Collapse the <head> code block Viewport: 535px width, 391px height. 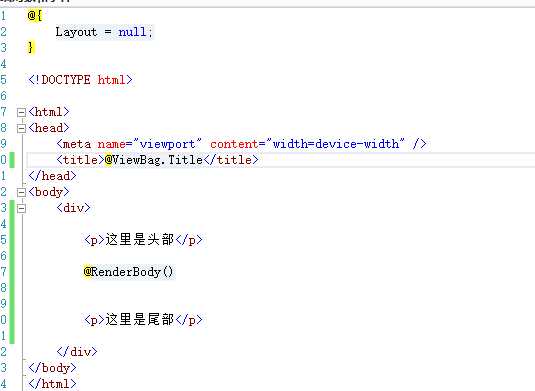21,128
